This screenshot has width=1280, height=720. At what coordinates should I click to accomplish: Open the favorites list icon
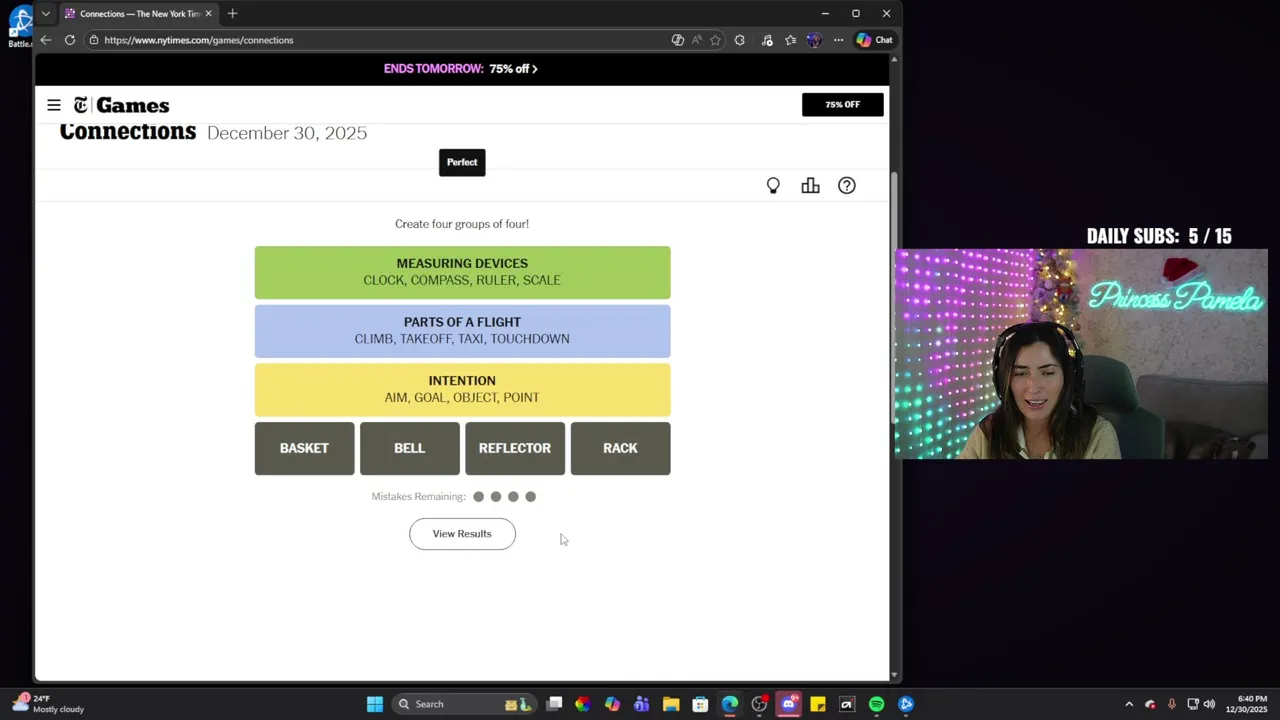coord(791,40)
